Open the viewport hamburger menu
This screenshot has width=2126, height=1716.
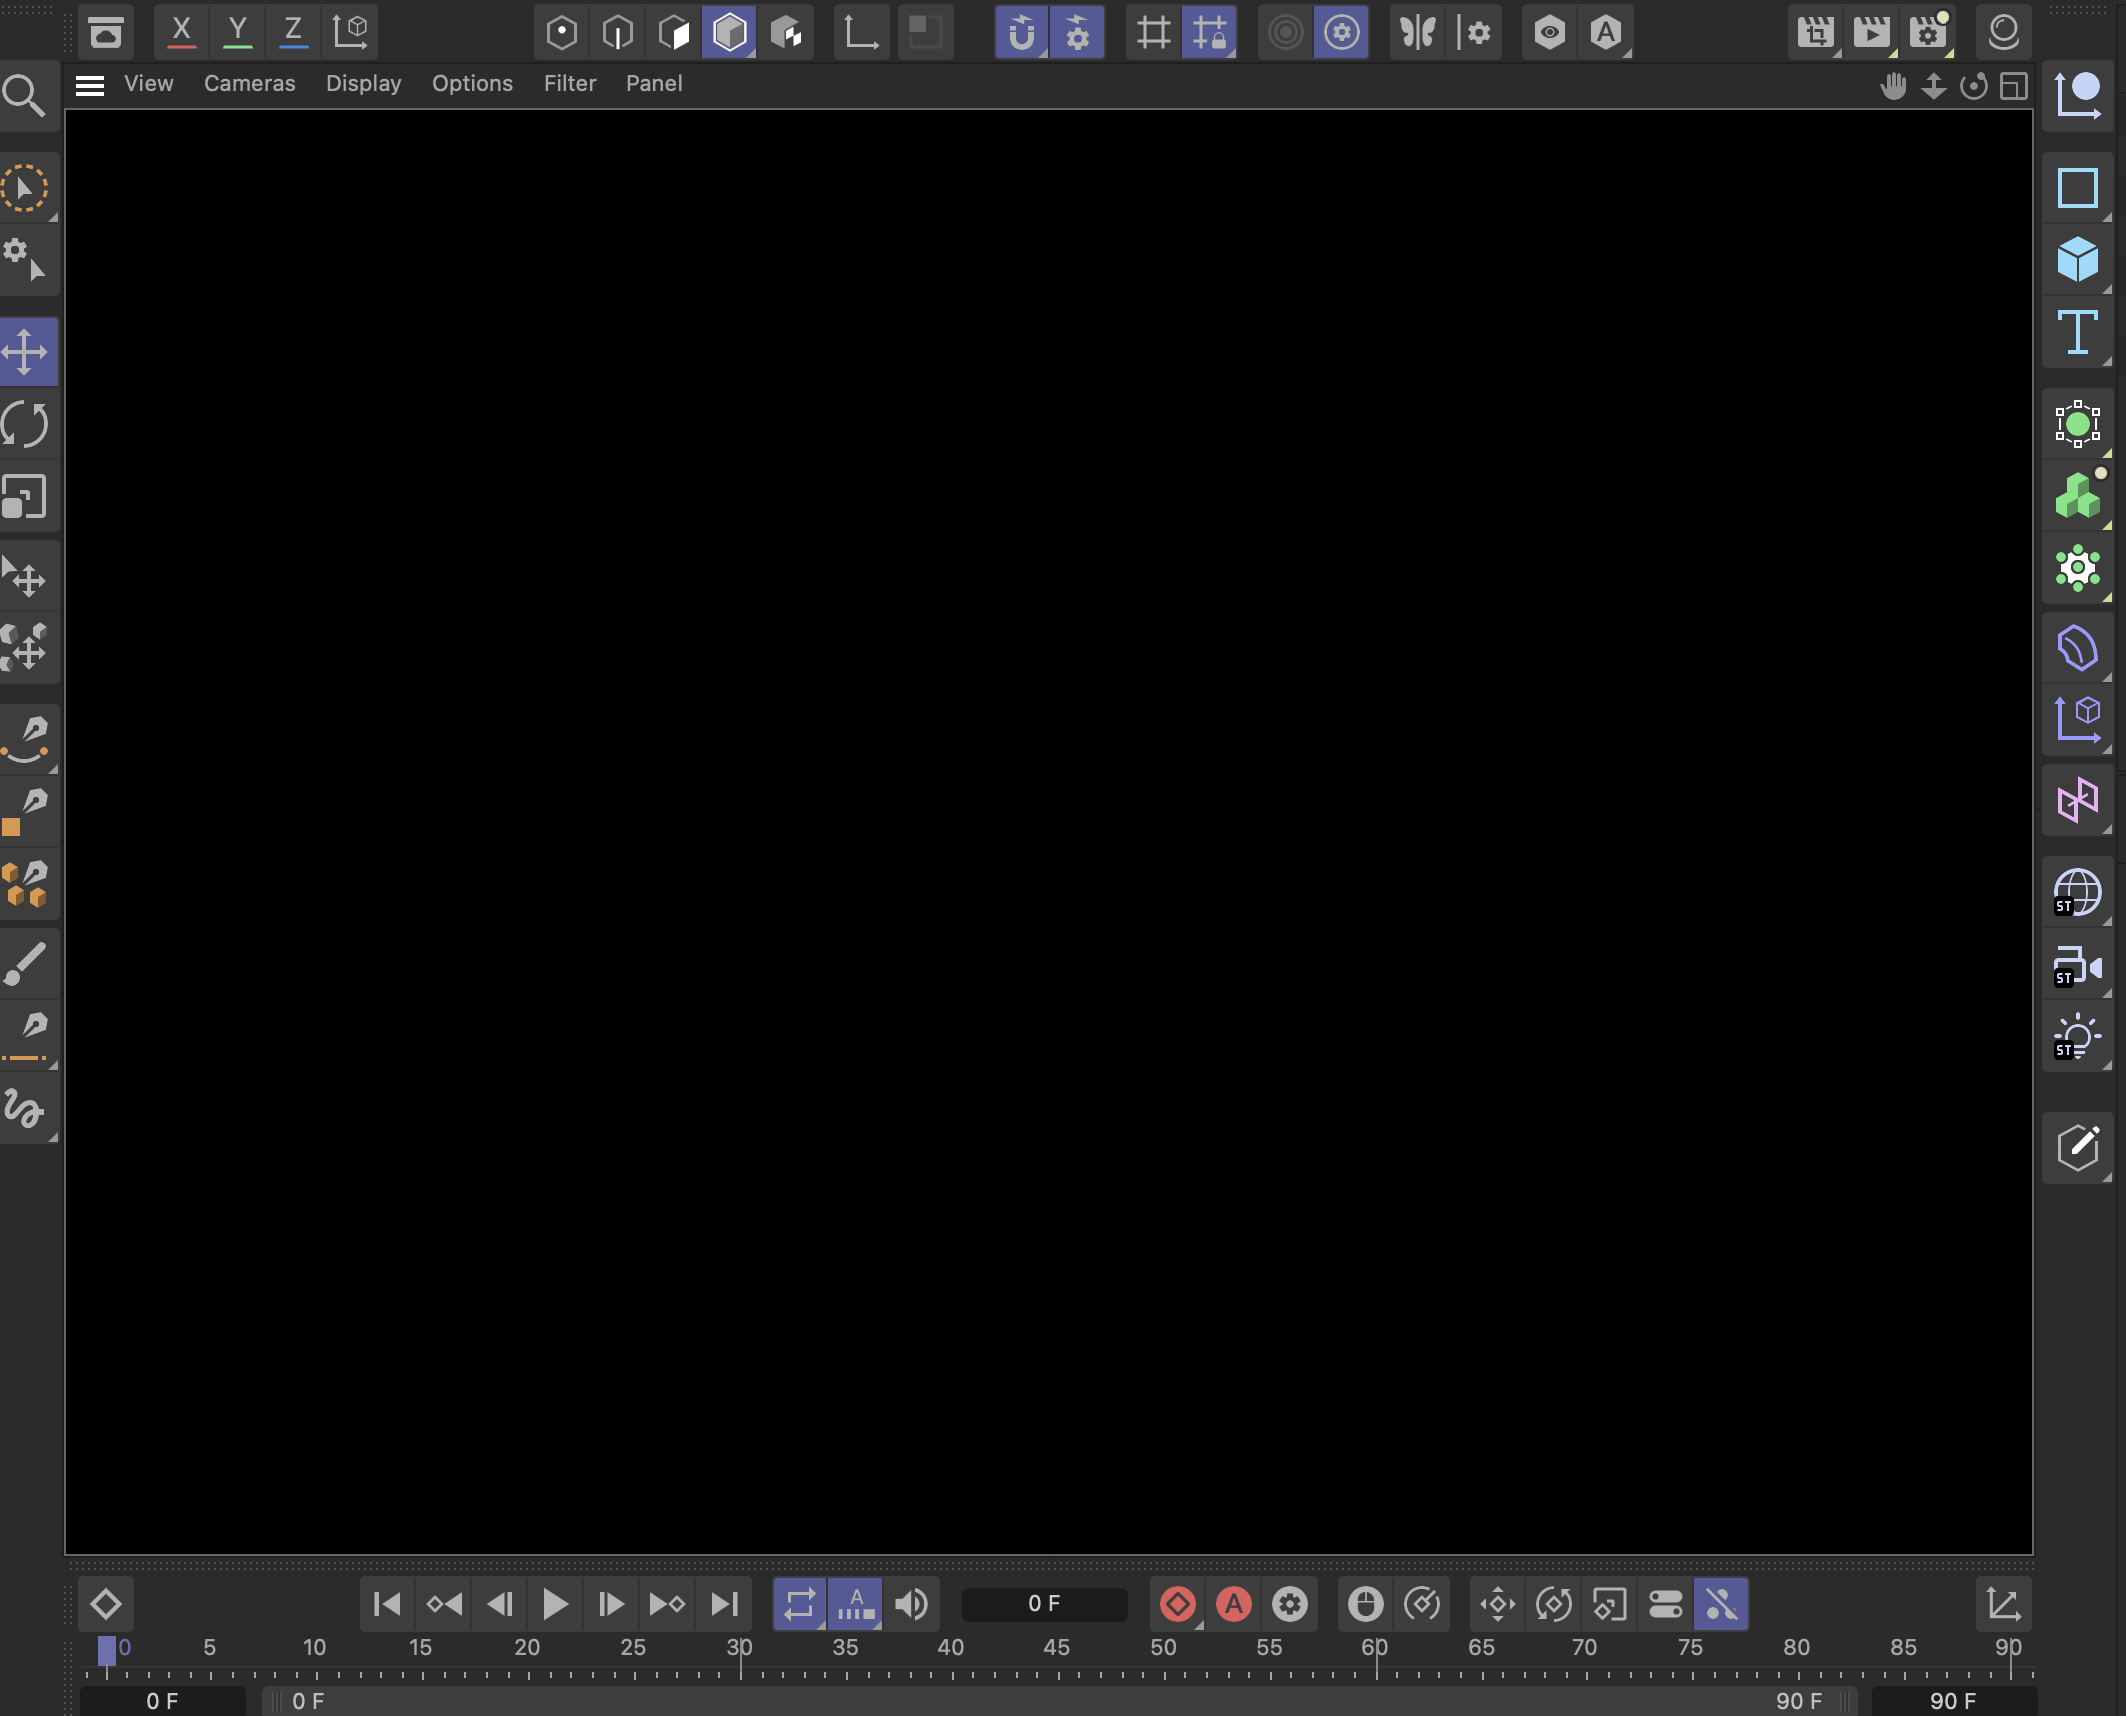[90, 86]
